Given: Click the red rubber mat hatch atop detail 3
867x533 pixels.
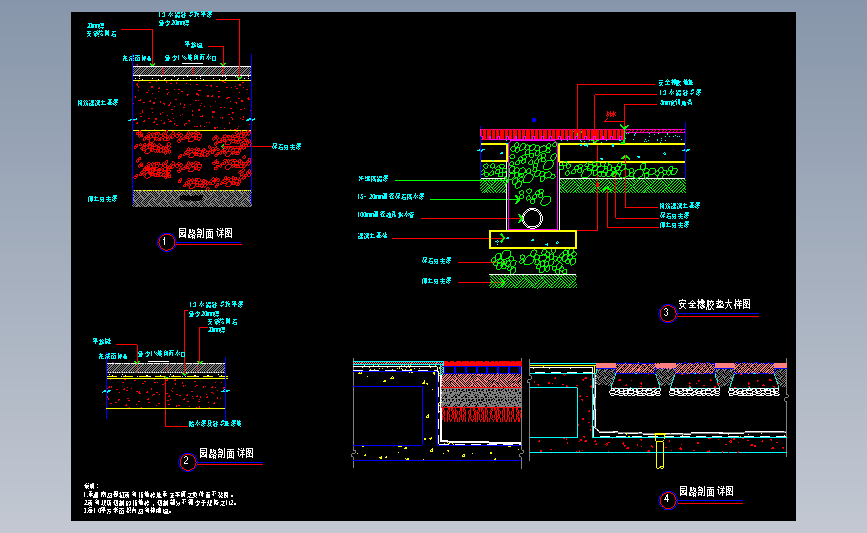Looking at the screenshot, I should (552, 134).
